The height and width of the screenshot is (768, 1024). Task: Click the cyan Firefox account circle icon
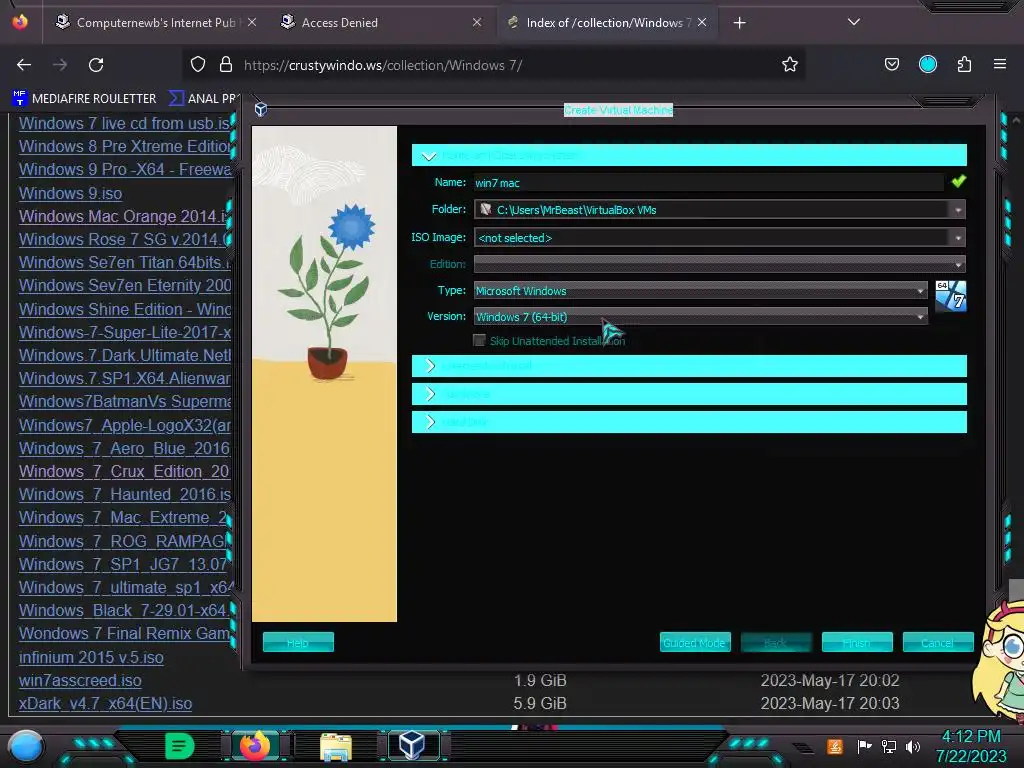click(x=927, y=64)
